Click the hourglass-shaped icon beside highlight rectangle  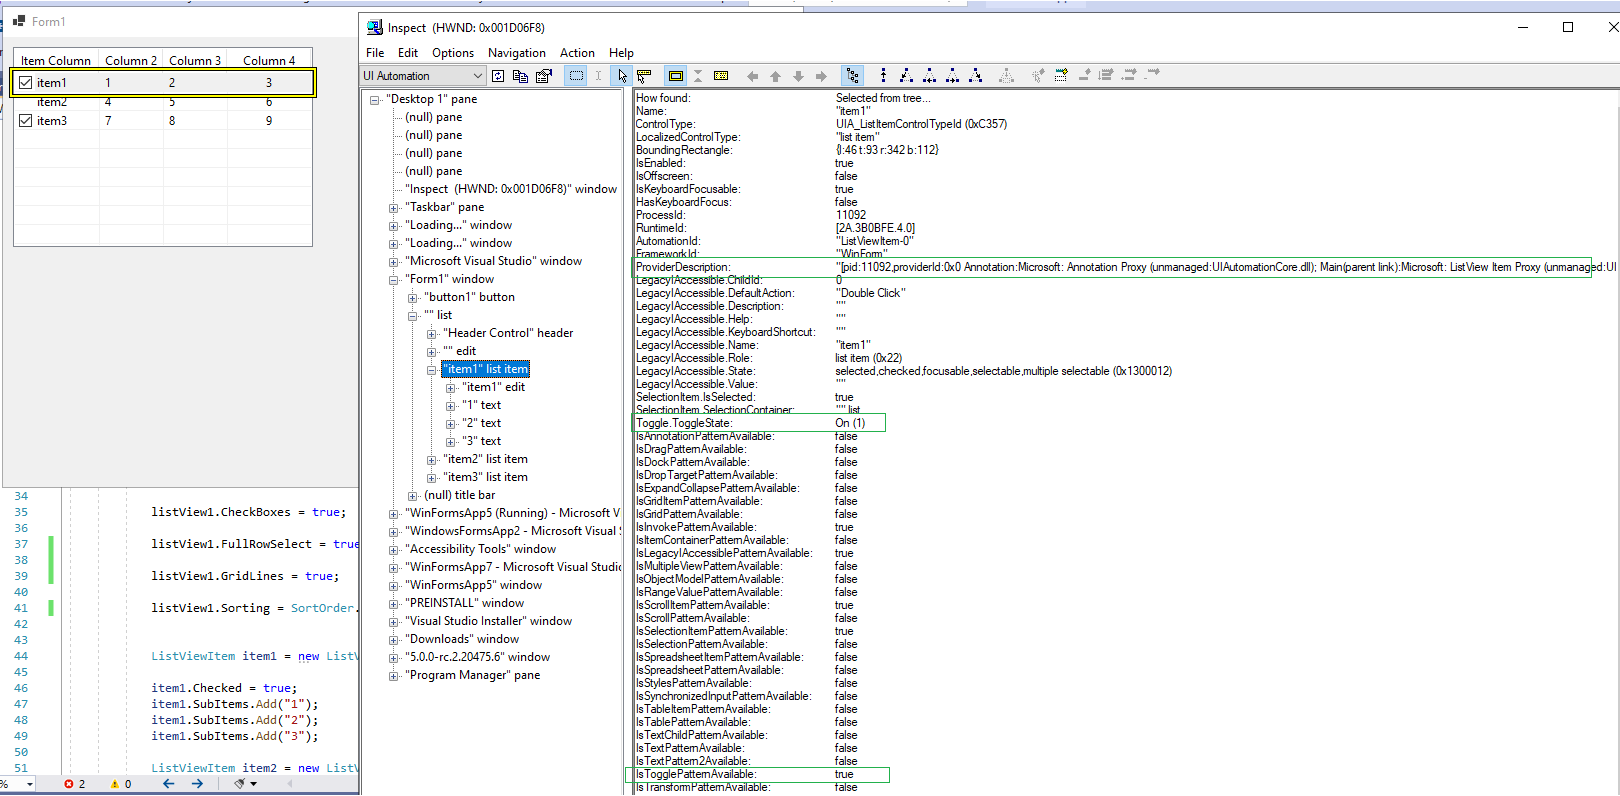(698, 76)
